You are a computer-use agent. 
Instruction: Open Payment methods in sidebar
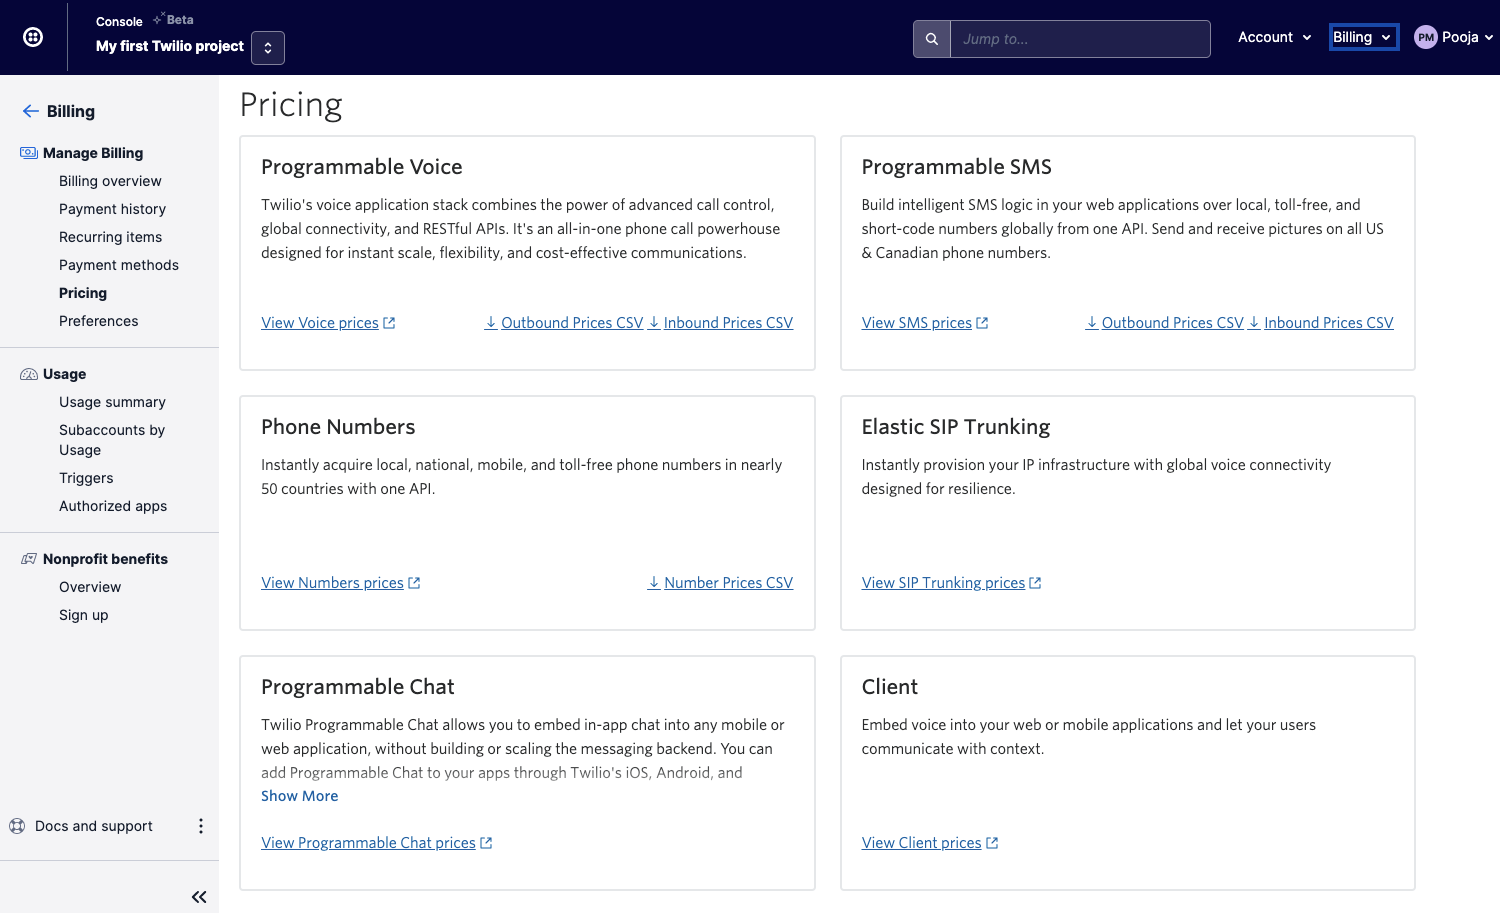pos(119,265)
